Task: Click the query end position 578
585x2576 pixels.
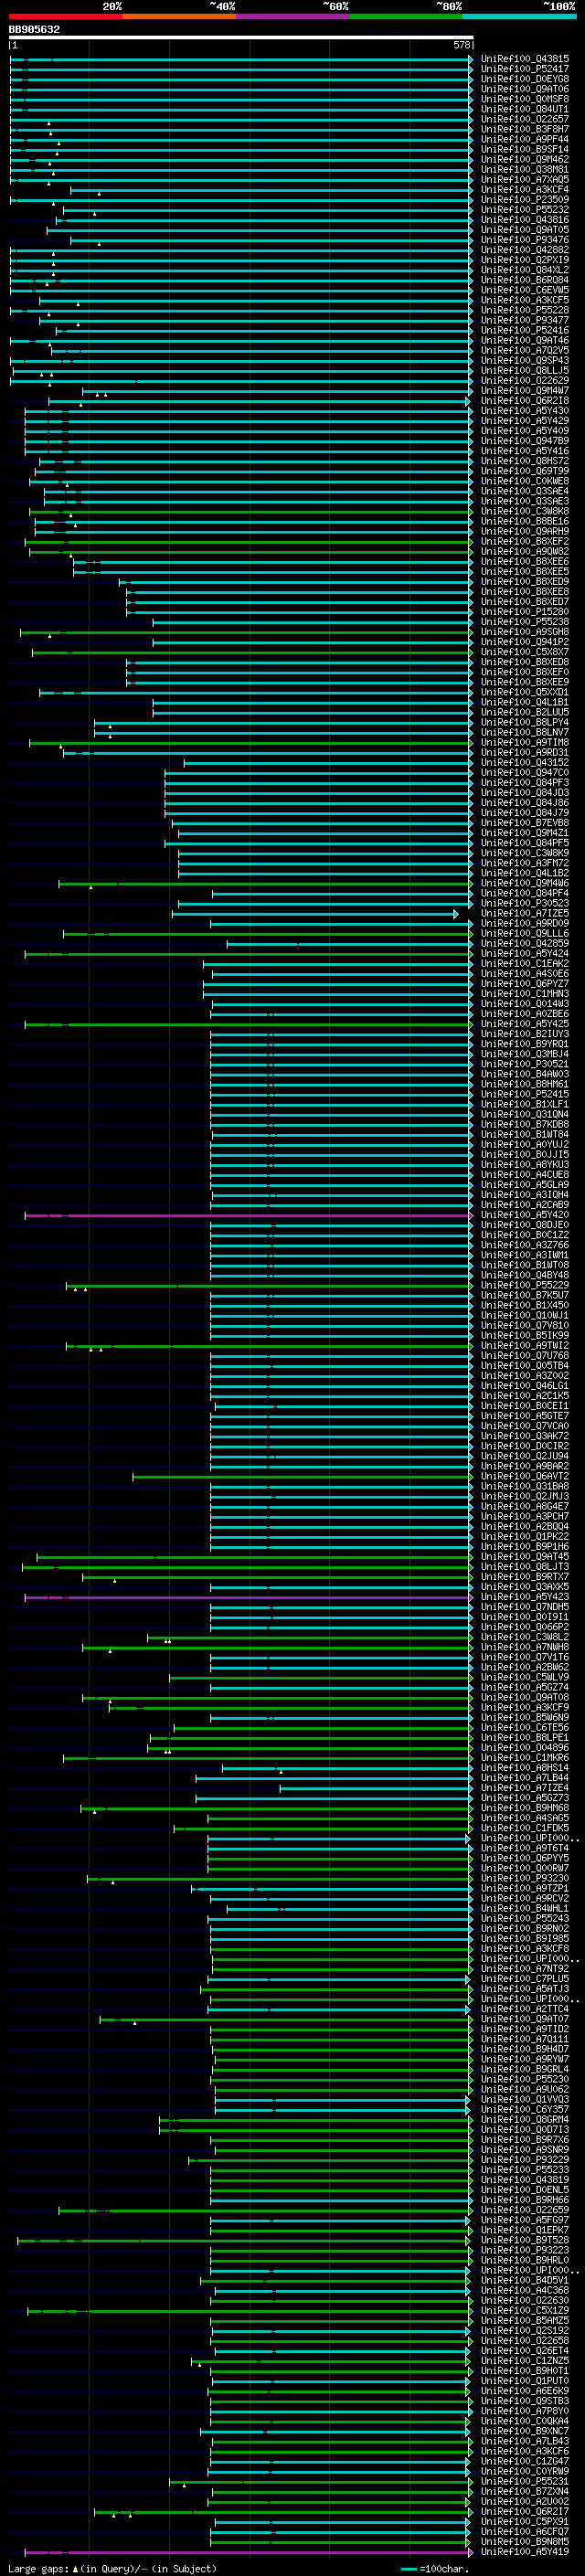Action: (x=461, y=45)
